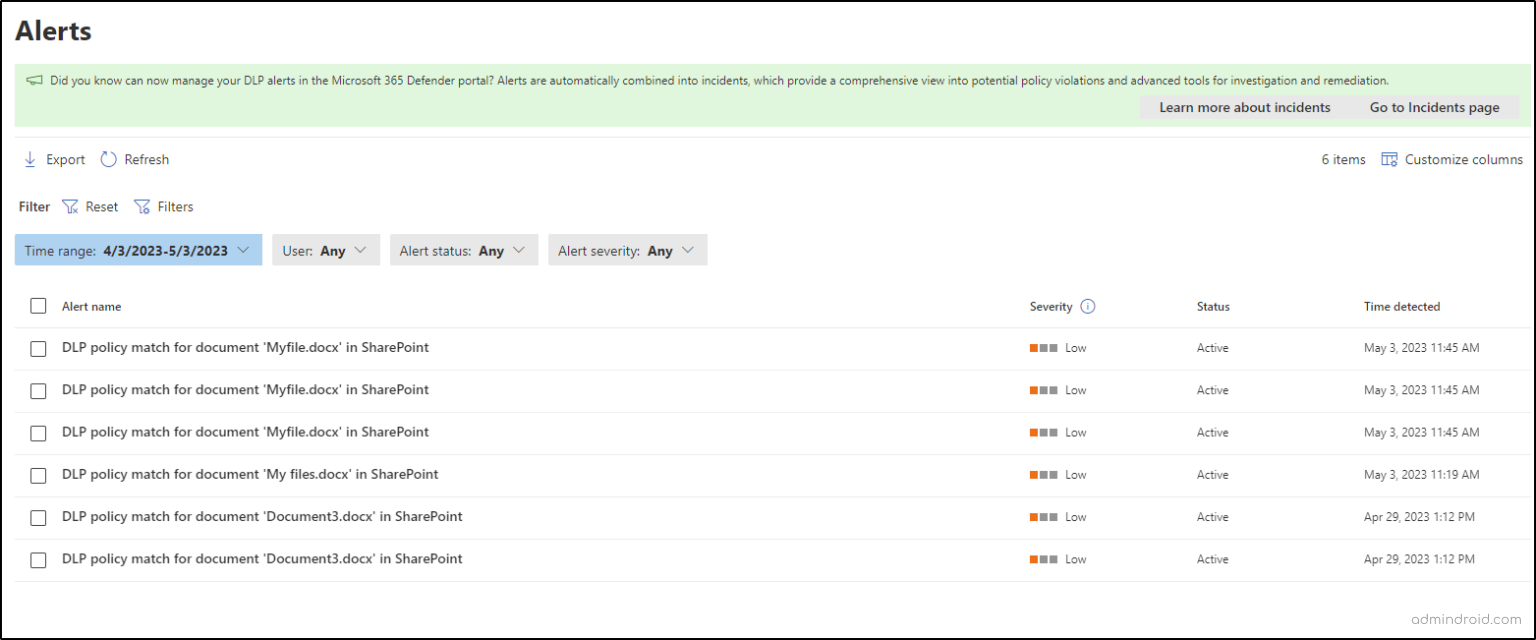Open the Time range filter dropdown
The height and width of the screenshot is (640, 1536).
click(x=137, y=249)
